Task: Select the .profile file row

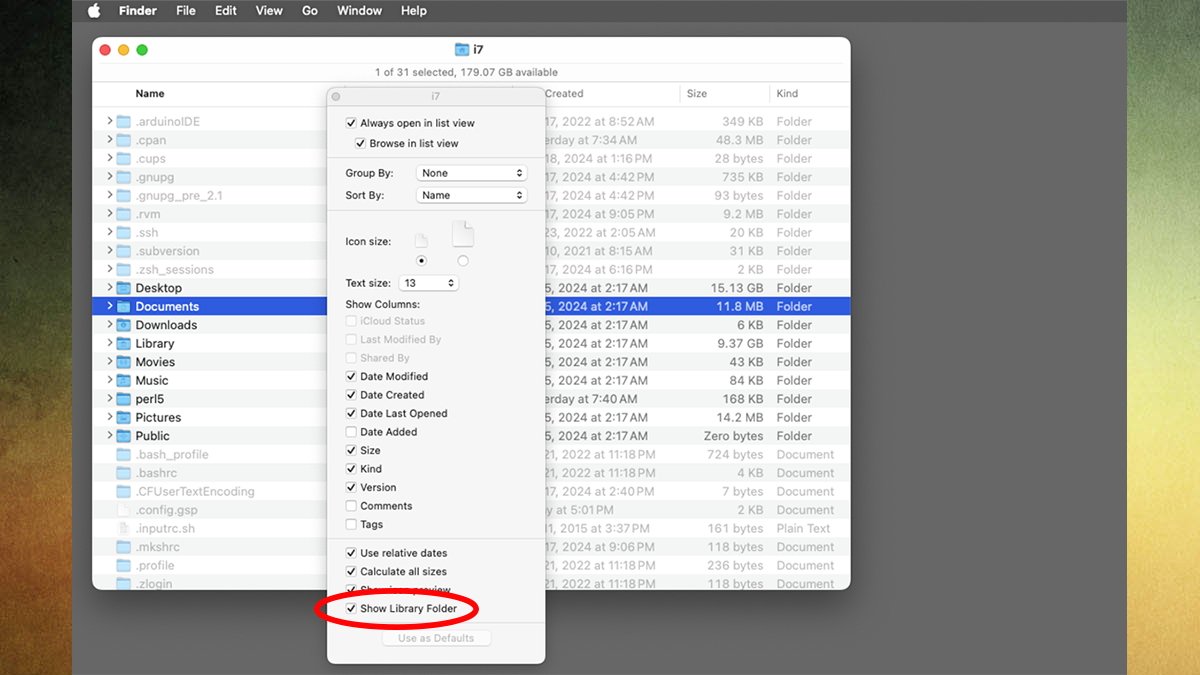Action: pos(471,566)
